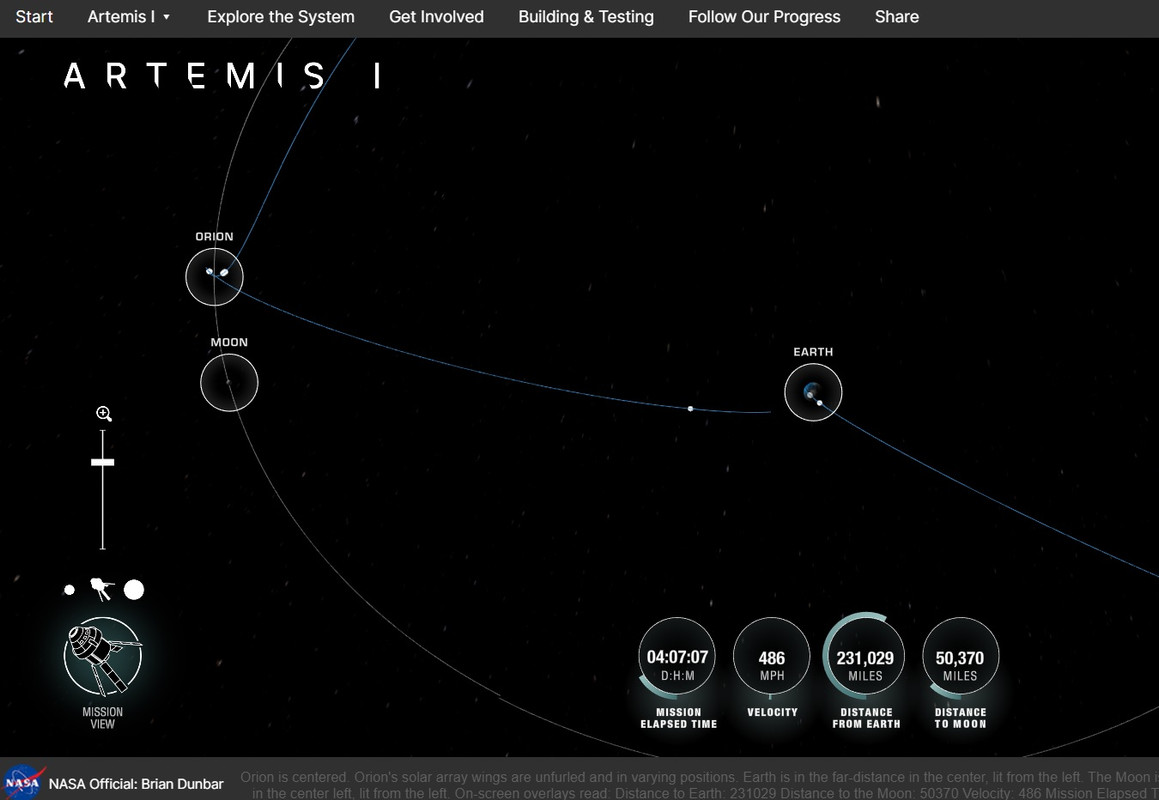Click the EARTH label

[x=813, y=352]
